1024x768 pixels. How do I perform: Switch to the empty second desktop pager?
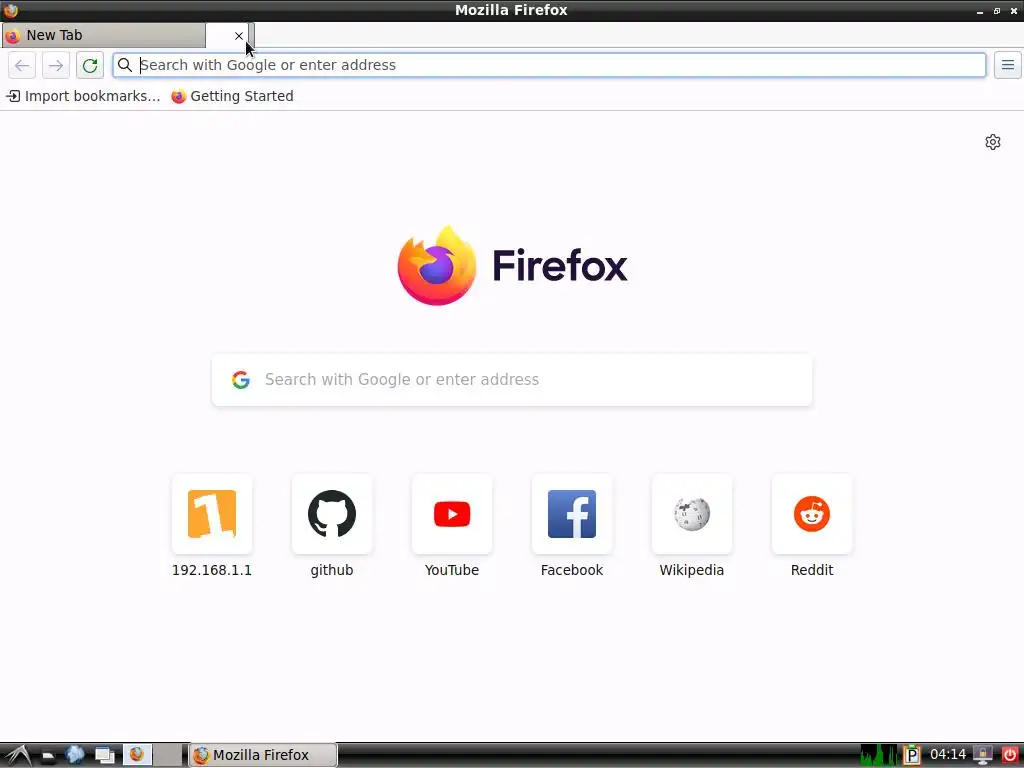pos(168,756)
